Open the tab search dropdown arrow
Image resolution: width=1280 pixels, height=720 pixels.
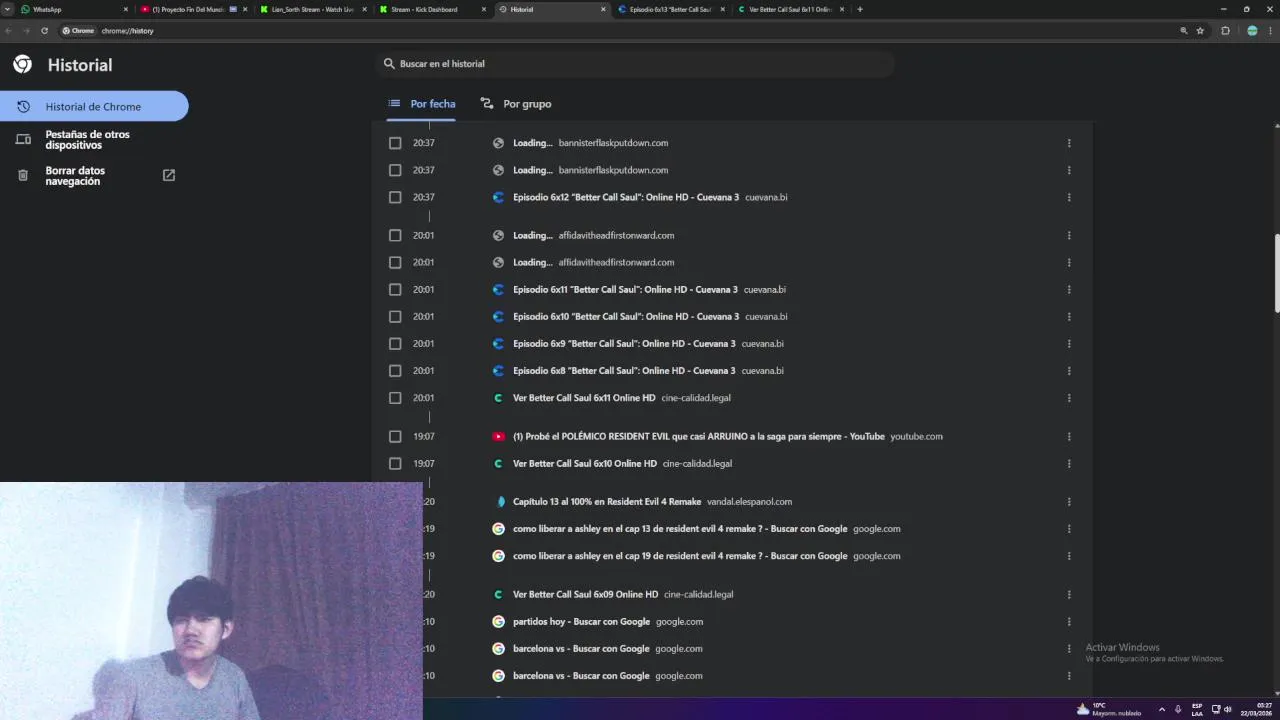[8, 9]
